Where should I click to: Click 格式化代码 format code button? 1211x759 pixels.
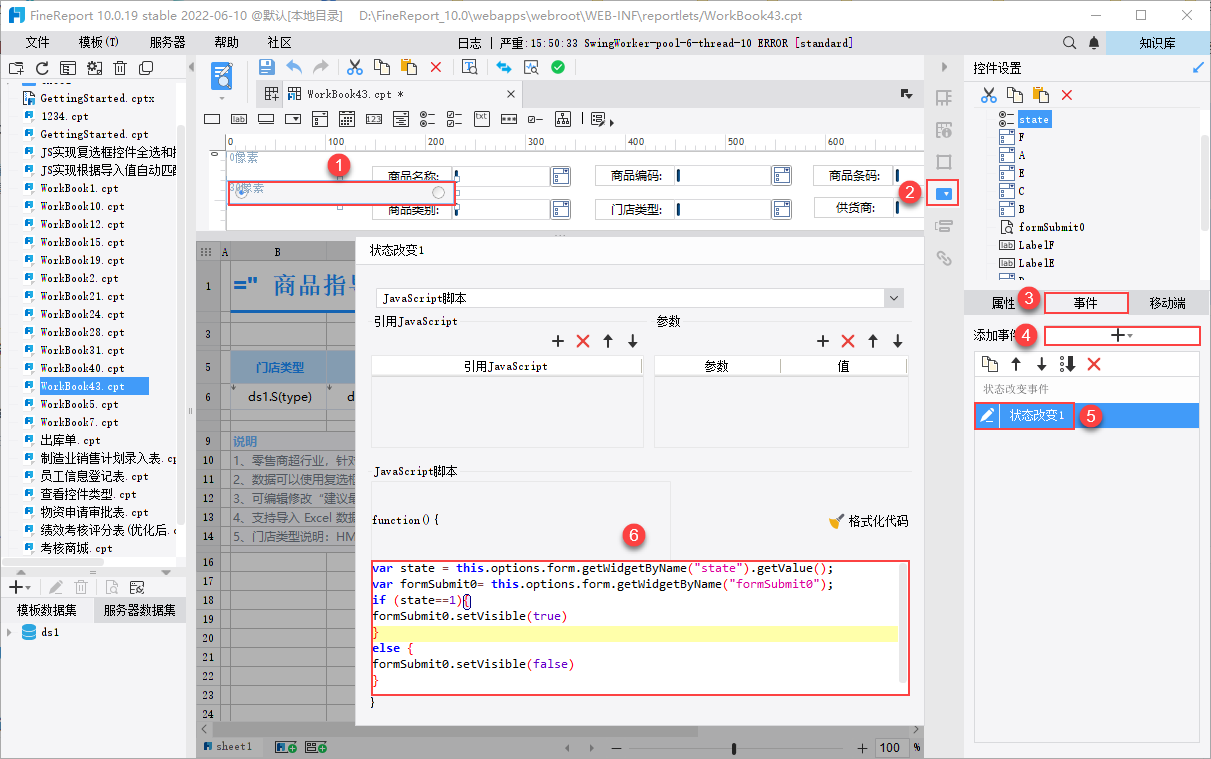(868, 521)
